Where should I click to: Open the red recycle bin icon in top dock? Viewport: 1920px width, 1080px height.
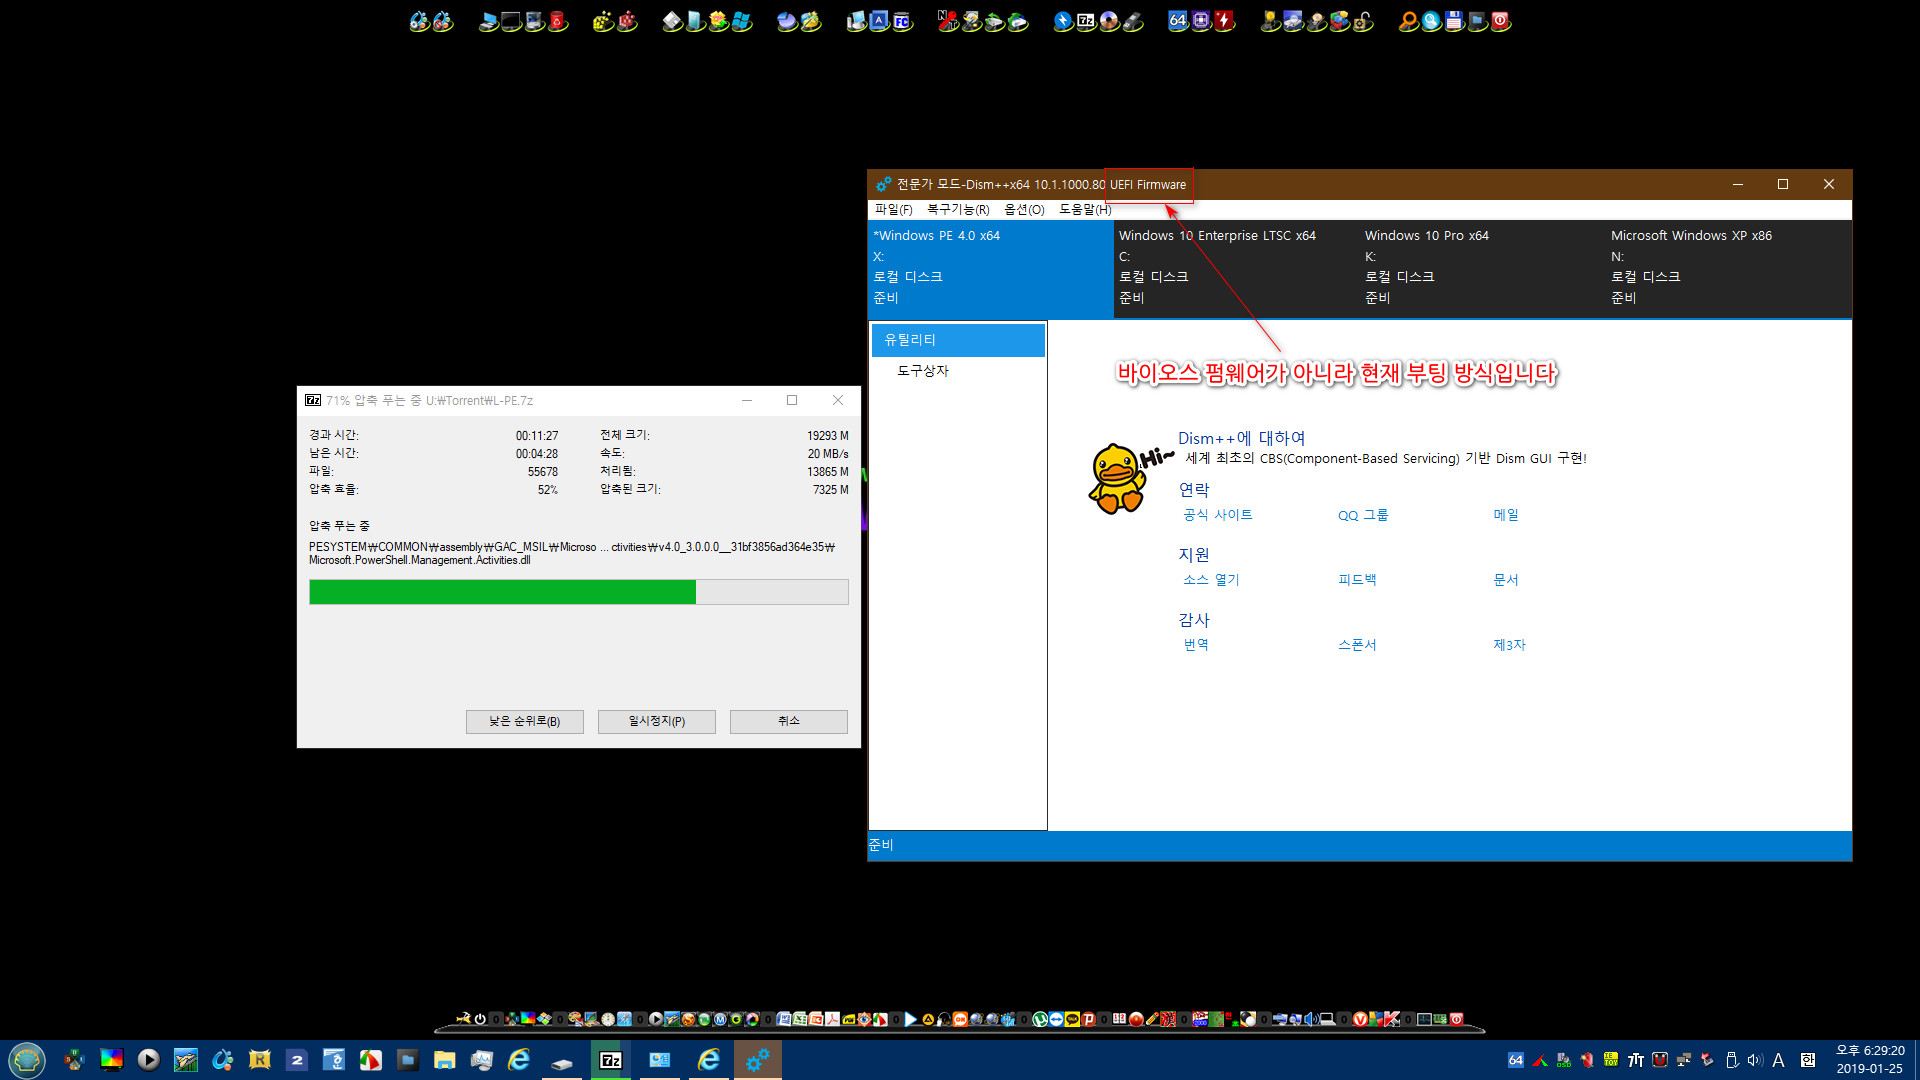tap(558, 21)
